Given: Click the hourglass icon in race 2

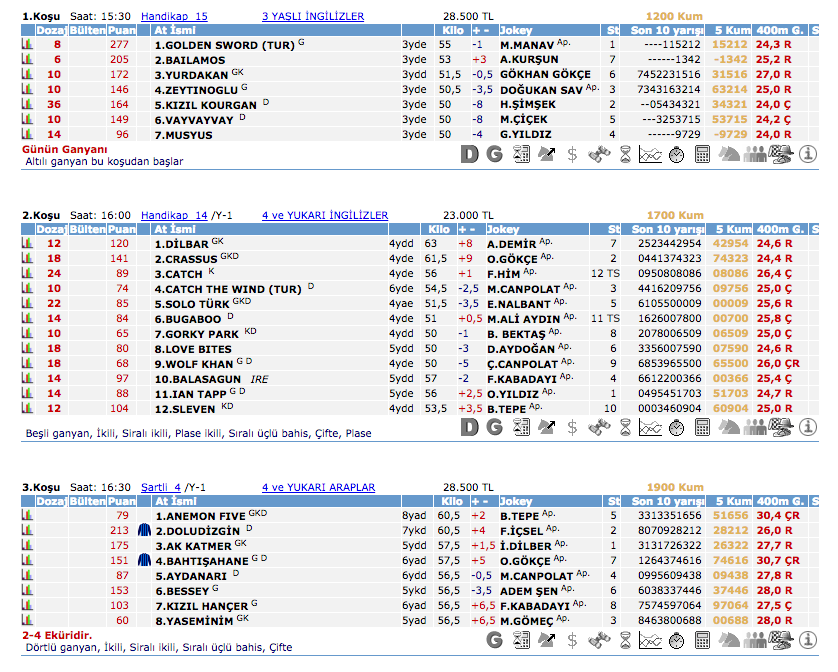Looking at the screenshot, I should click(624, 427).
